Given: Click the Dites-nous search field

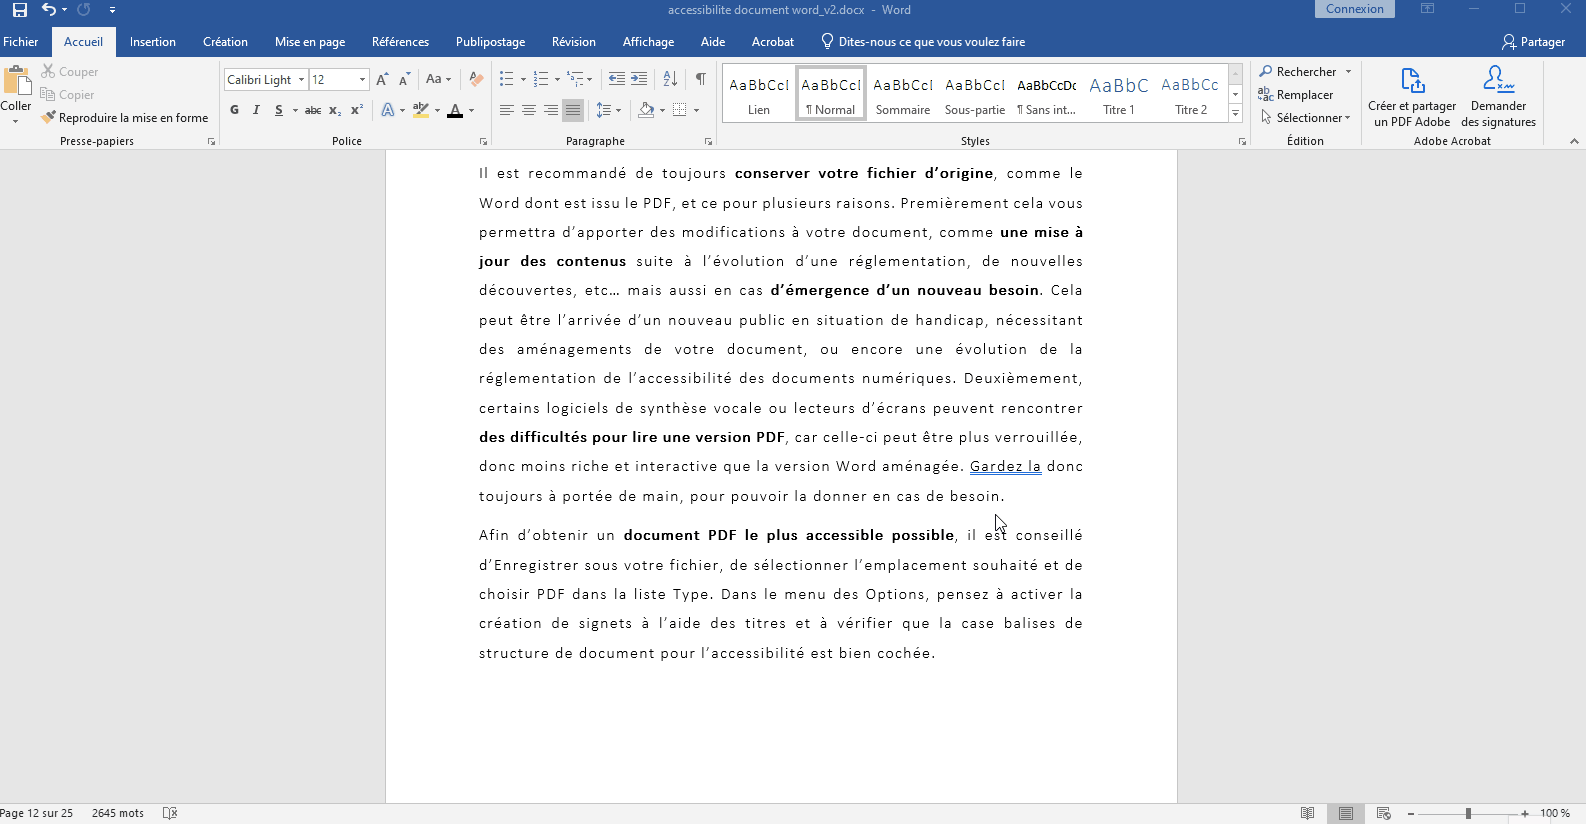Looking at the screenshot, I should 923,42.
